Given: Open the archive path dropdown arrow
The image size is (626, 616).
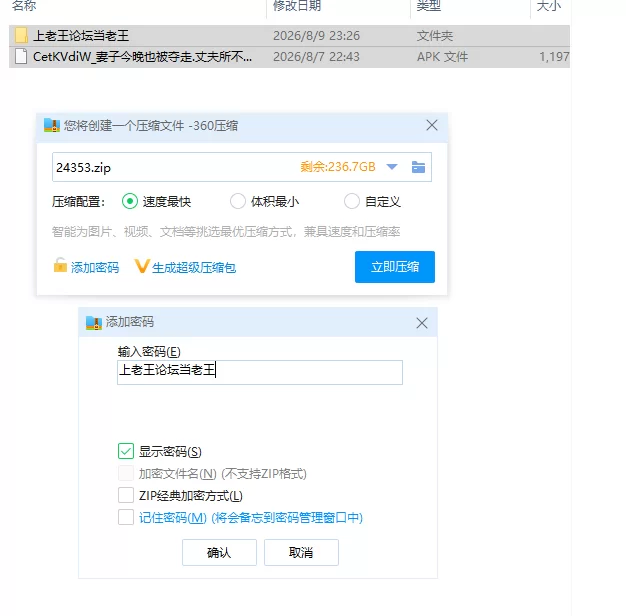Looking at the screenshot, I should tap(392, 167).
